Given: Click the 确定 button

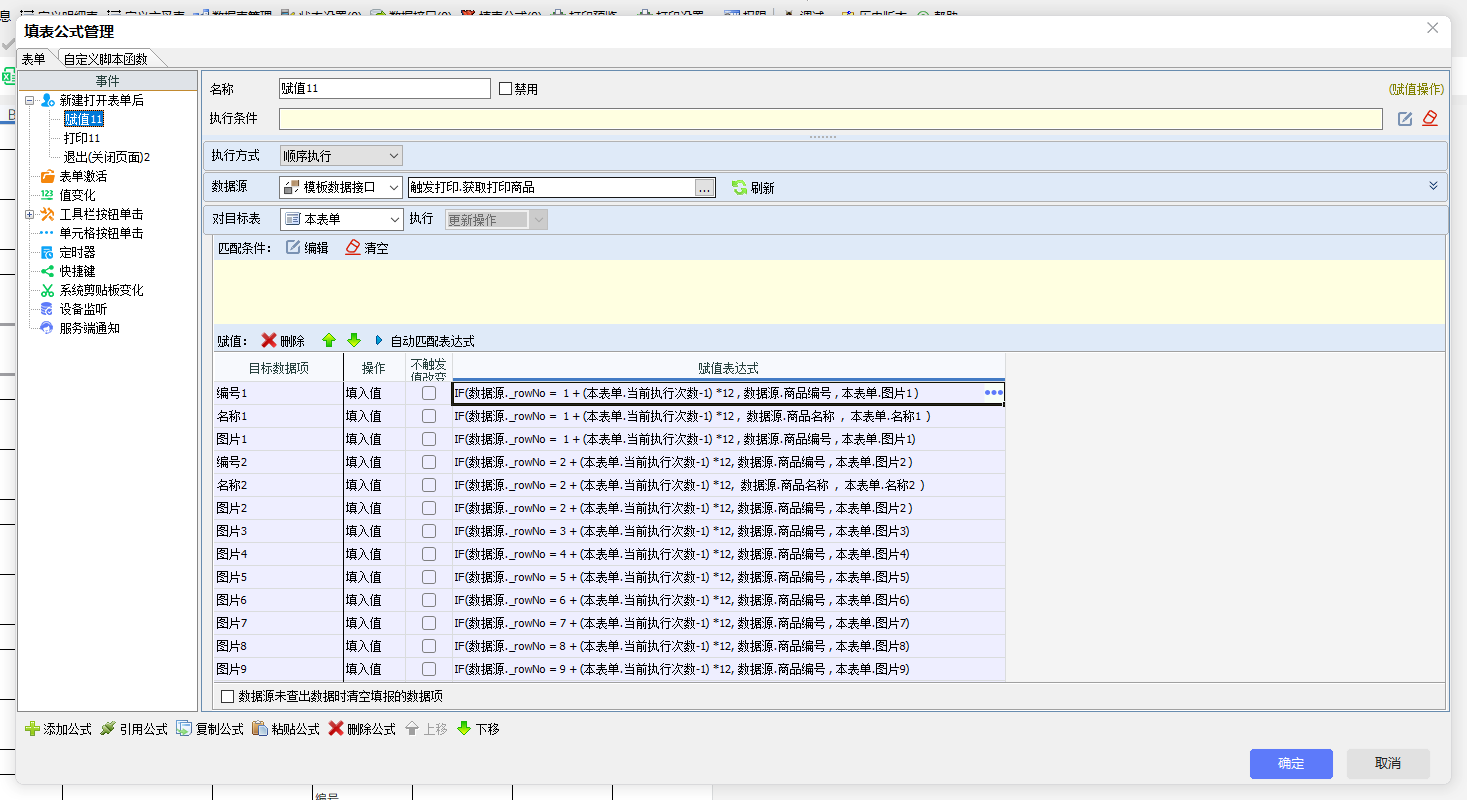Looking at the screenshot, I should tap(1290, 764).
